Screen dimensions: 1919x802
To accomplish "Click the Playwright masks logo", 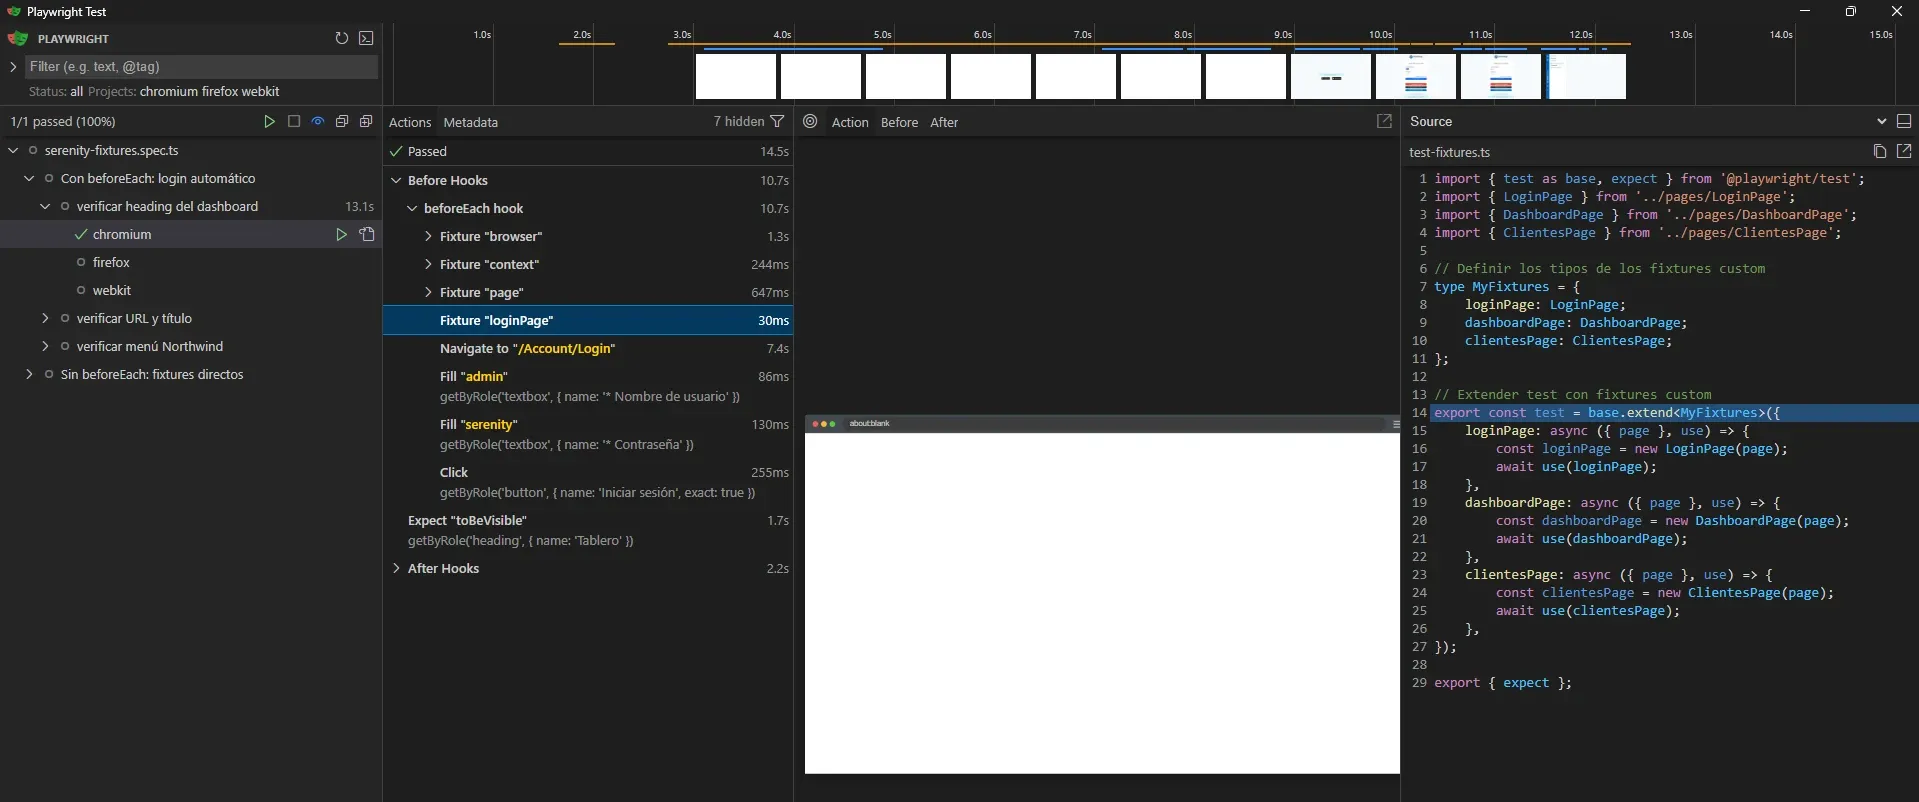I will click(x=17, y=38).
